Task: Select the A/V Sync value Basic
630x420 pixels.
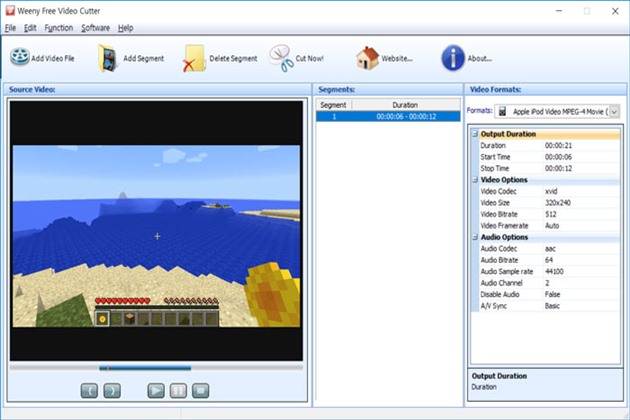Action: (552, 306)
